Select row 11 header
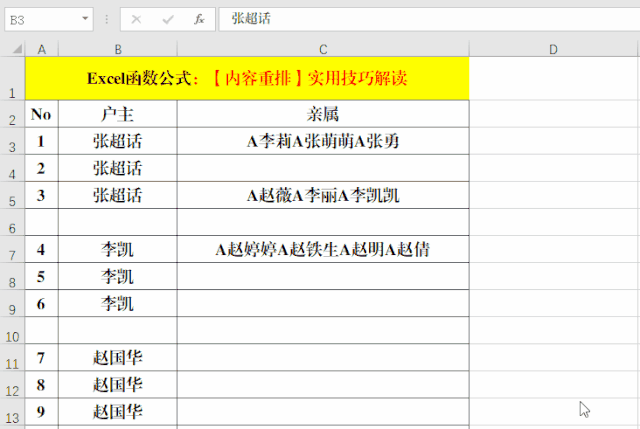Screen dimensions: 640x429 [x=12, y=358]
